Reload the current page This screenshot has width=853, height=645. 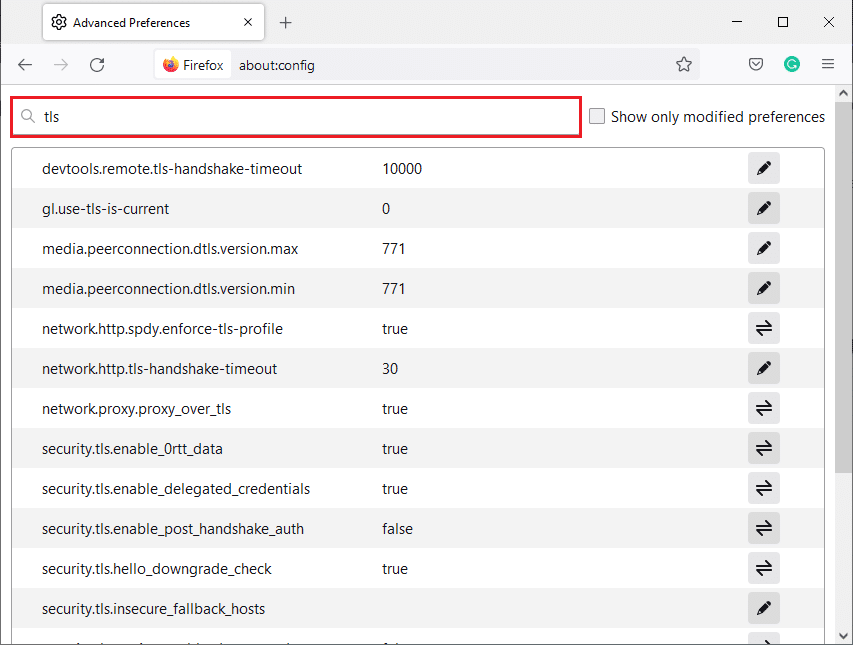coord(97,65)
